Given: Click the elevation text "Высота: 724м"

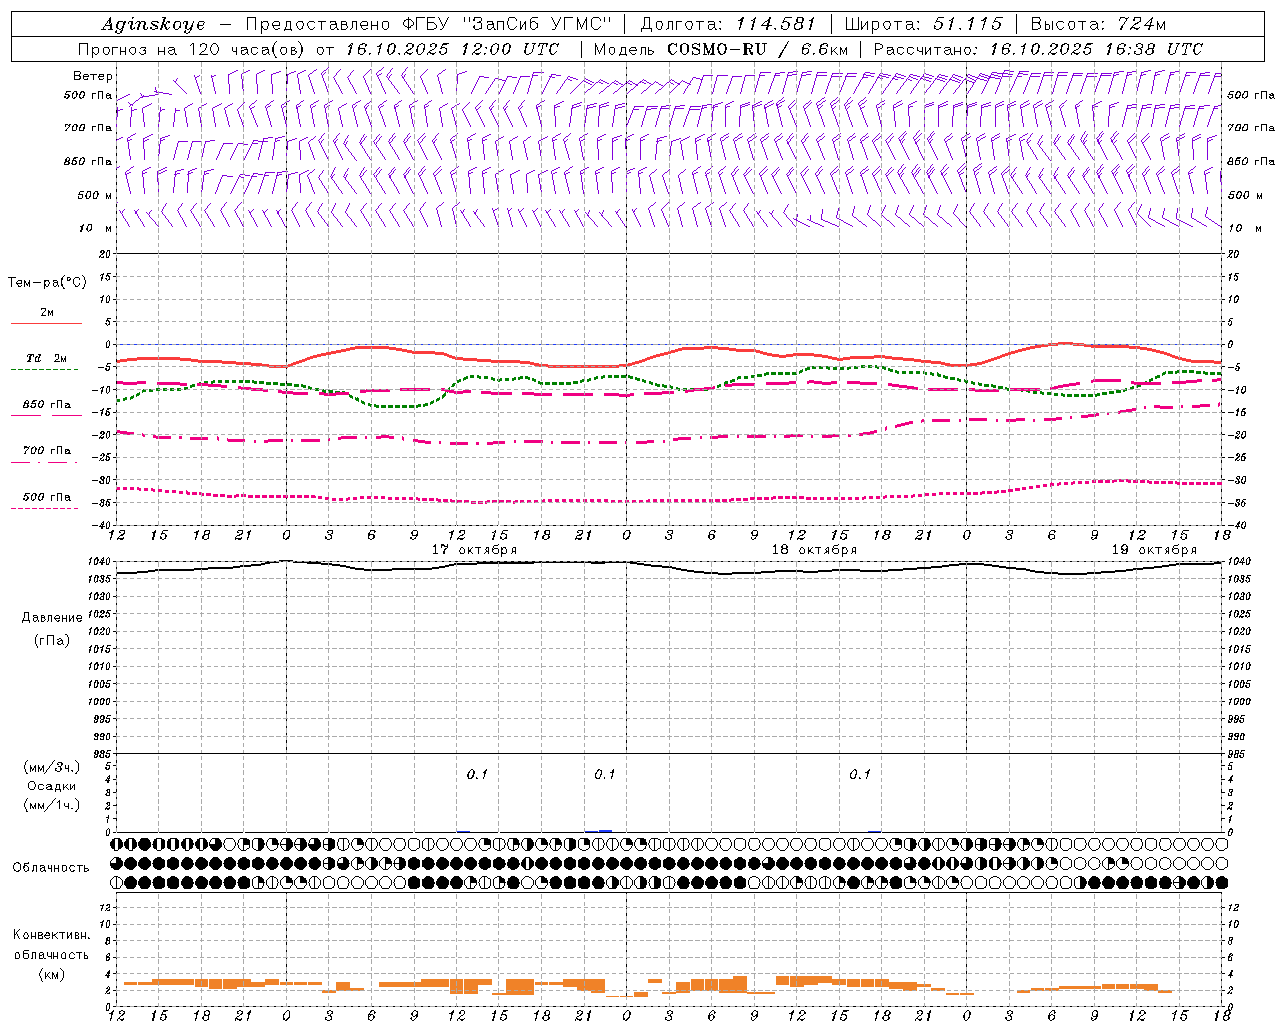Looking at the screenshot, I should point(1098,24).
